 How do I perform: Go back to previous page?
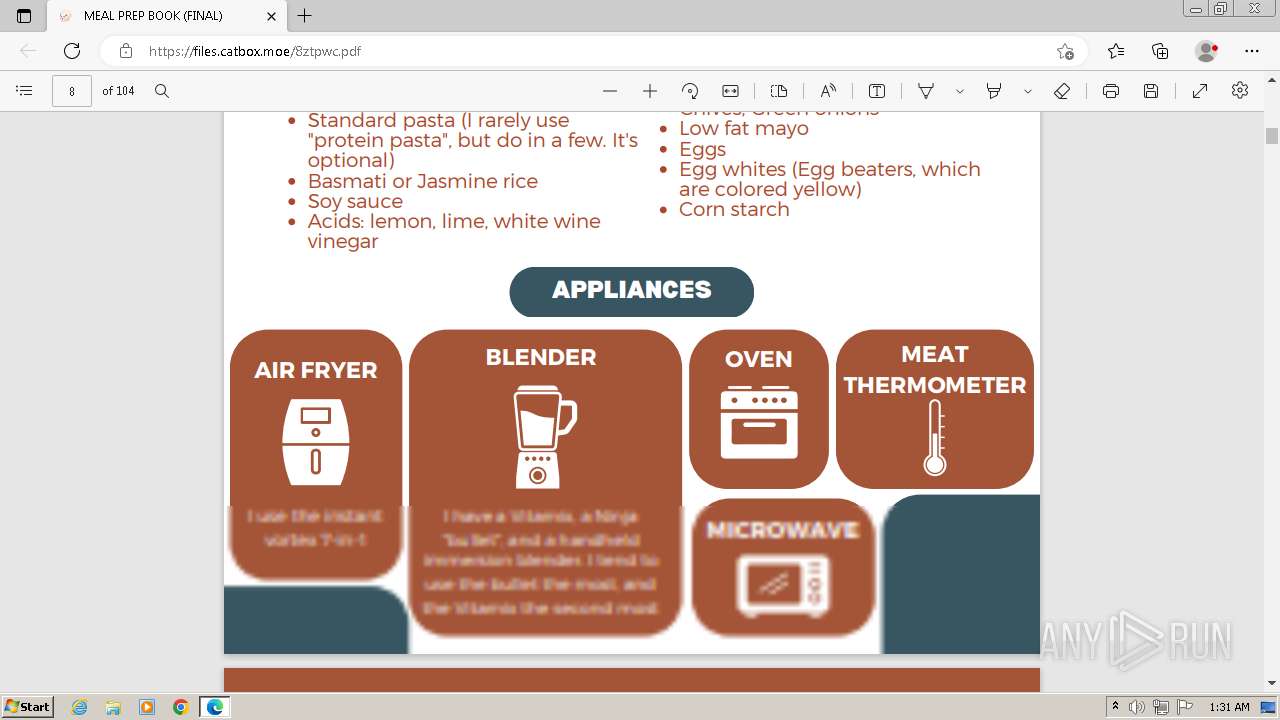[28, 51]
